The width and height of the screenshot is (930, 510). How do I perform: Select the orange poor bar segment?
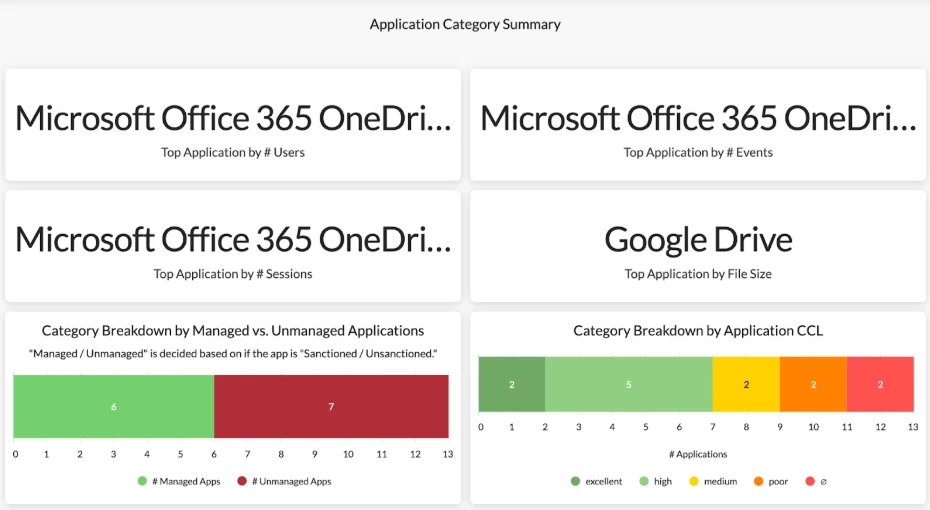point(813,384)
